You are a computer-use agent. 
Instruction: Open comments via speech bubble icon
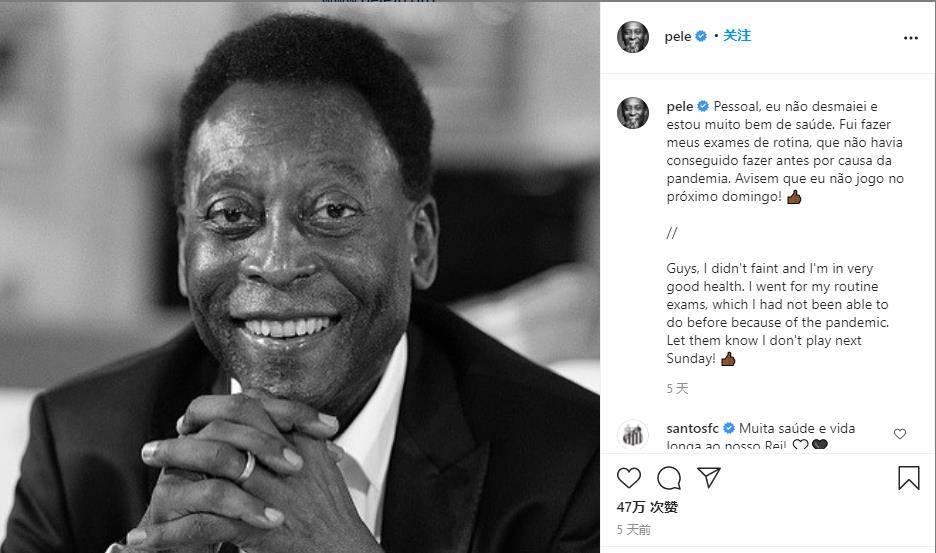[669, 478]
